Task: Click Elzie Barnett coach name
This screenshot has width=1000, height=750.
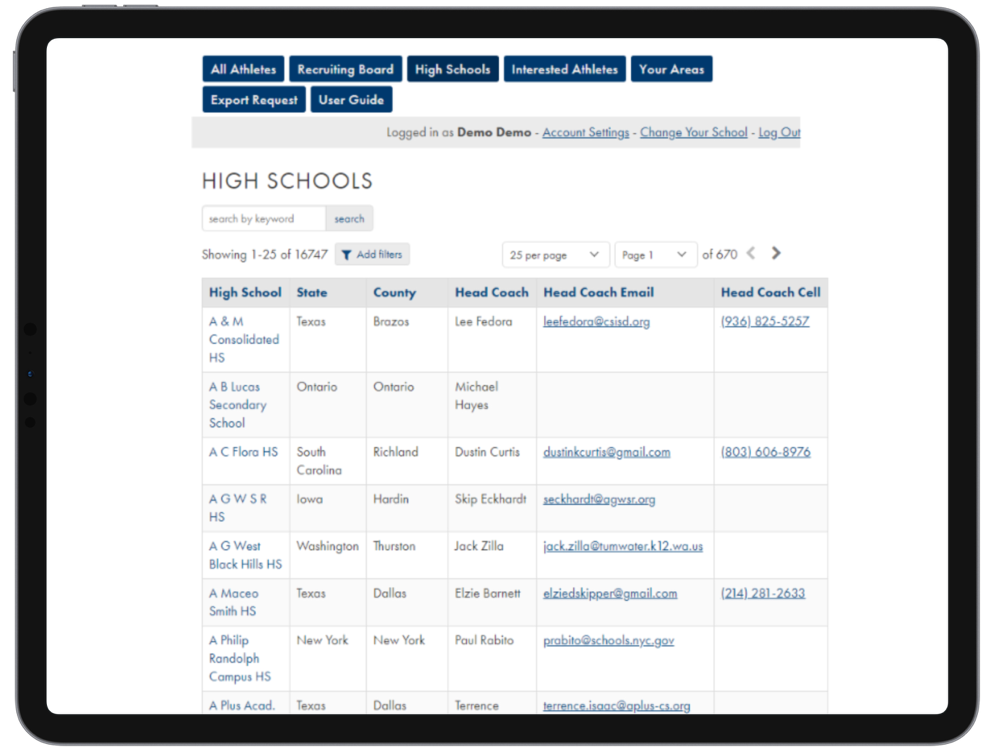Action: click(487, 593)
